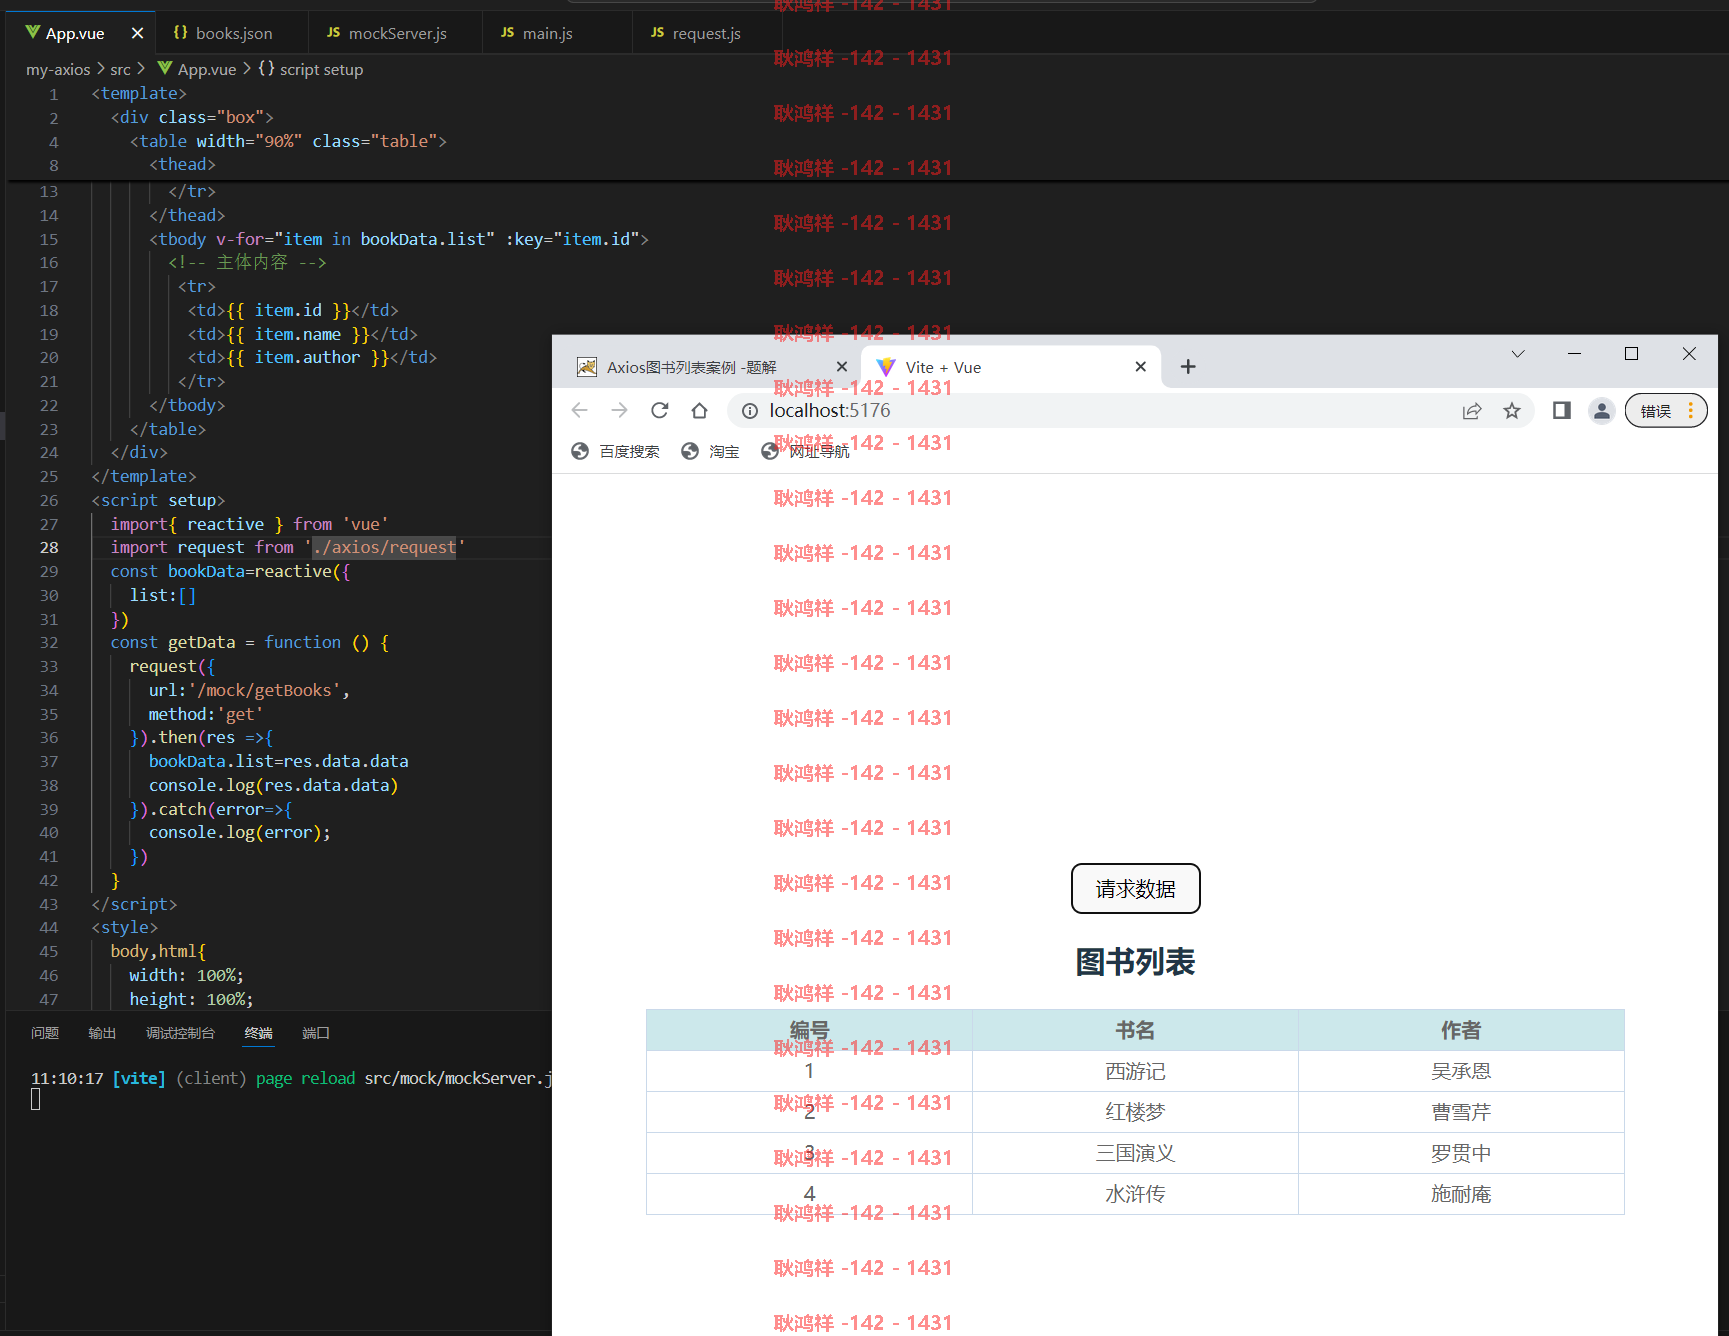This screenshot has width=1729, height=1336.
Task: Reload the localhost page
Action: [x=660, y=410]
